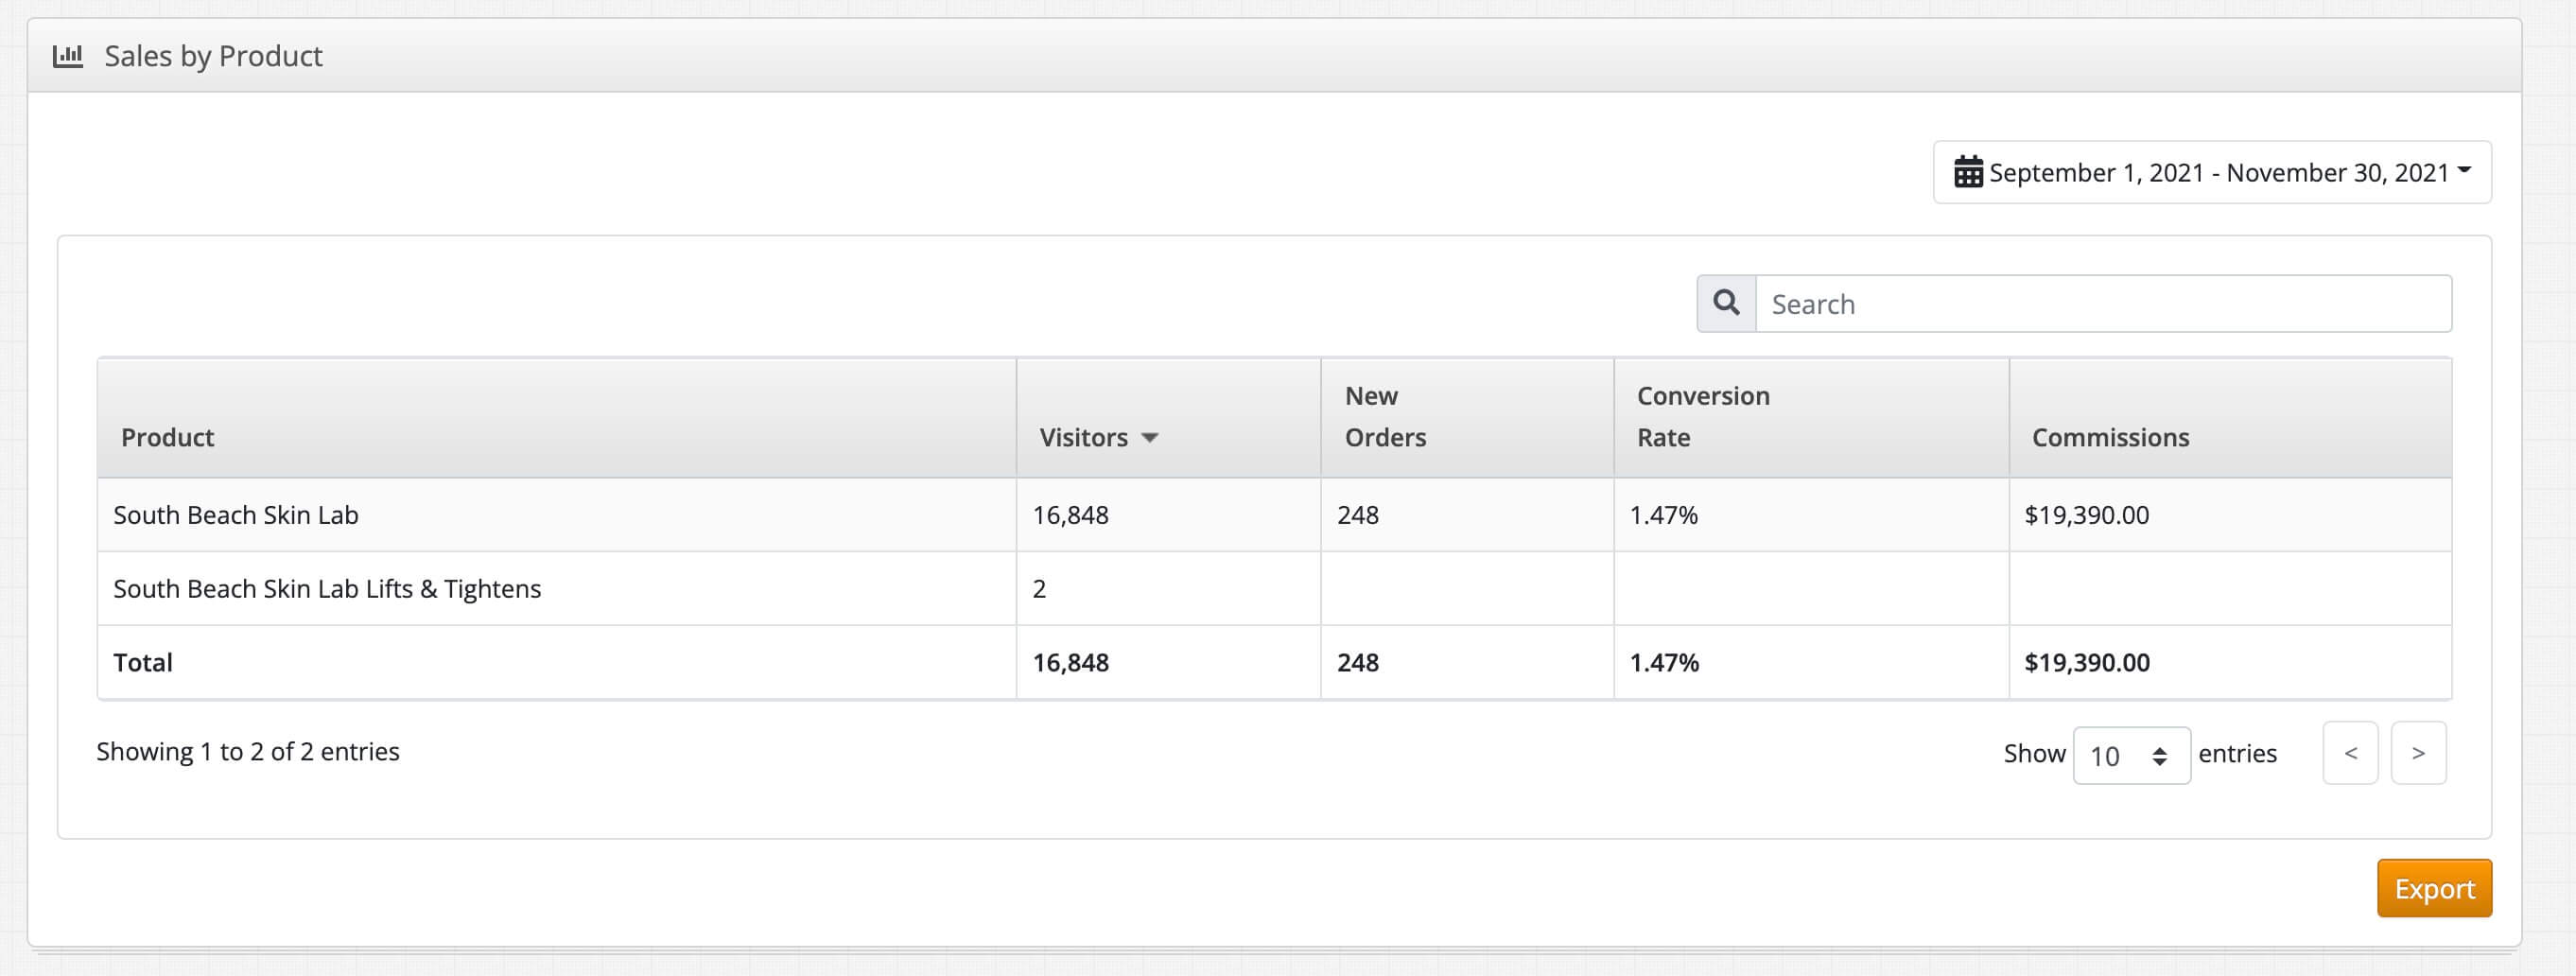Click the magnifying glass search icon
Image resolution: width=2576 pixels, height=976 pixels.
[1726, 303]
